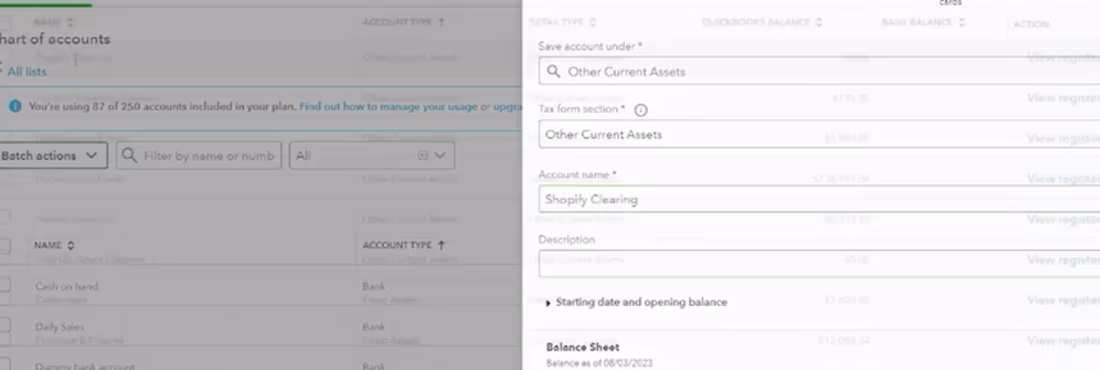Select the Daily Sales account name
Screen dimensions: 1100x370
[60, 326]
